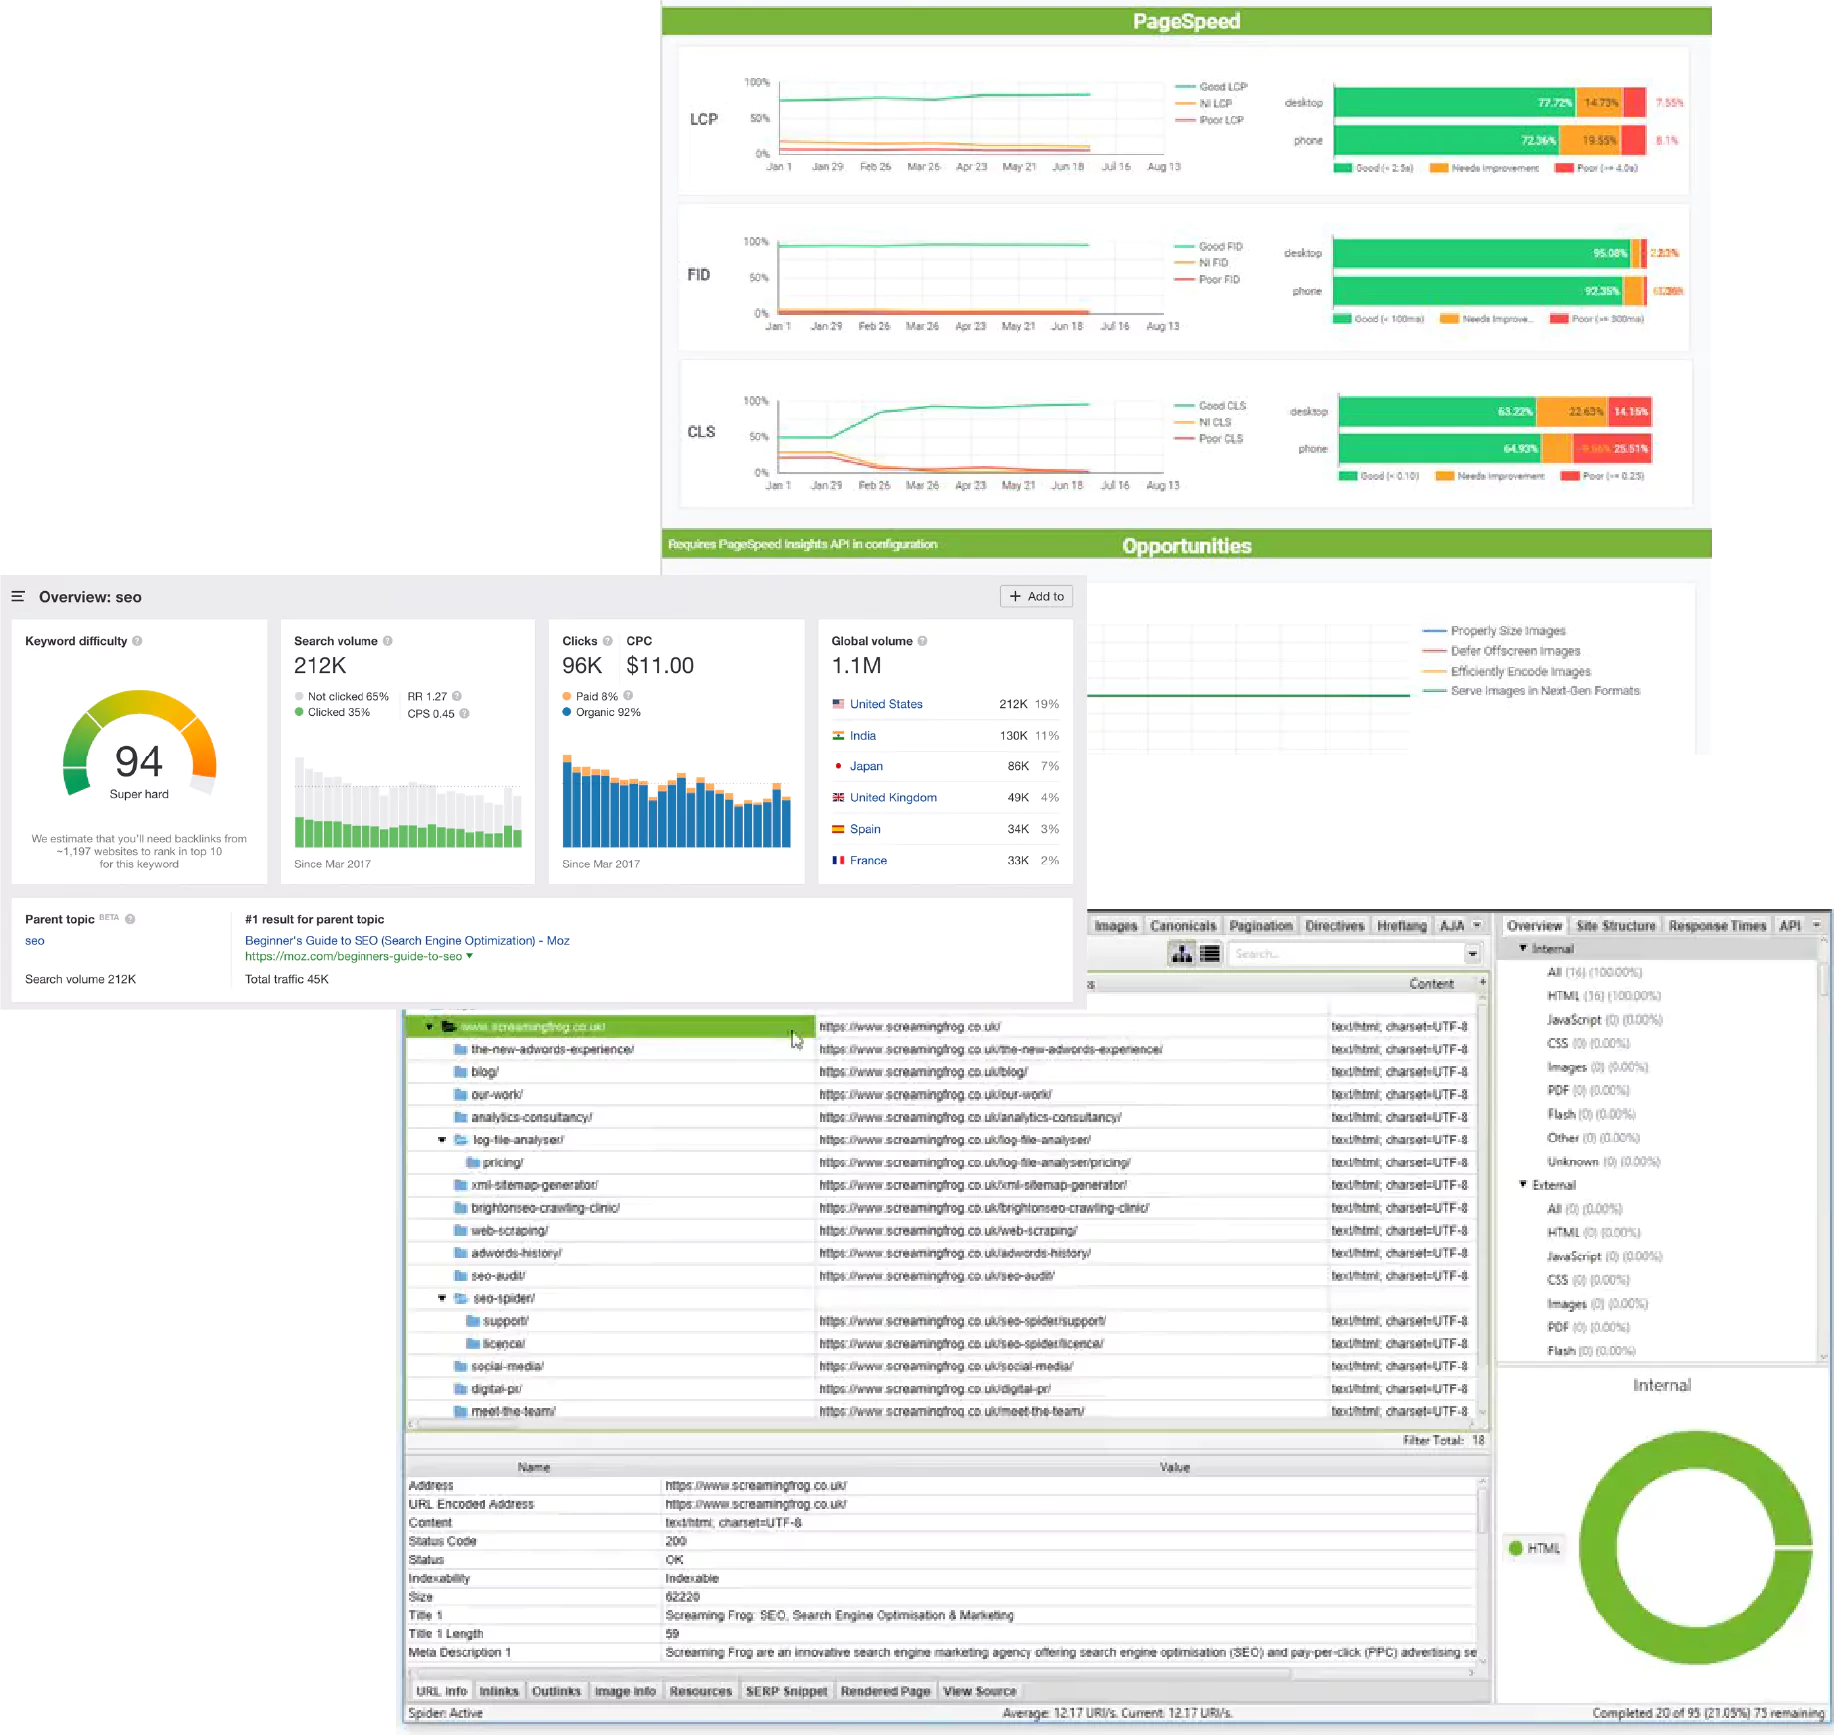
Task: Switch to list view icon
Action: click(x=1210, y=953)
